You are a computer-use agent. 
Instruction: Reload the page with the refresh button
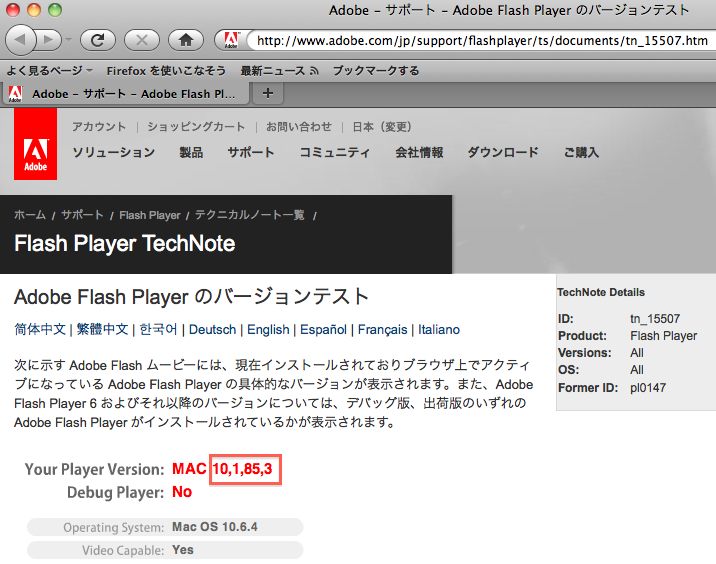(x=98, y=41)
